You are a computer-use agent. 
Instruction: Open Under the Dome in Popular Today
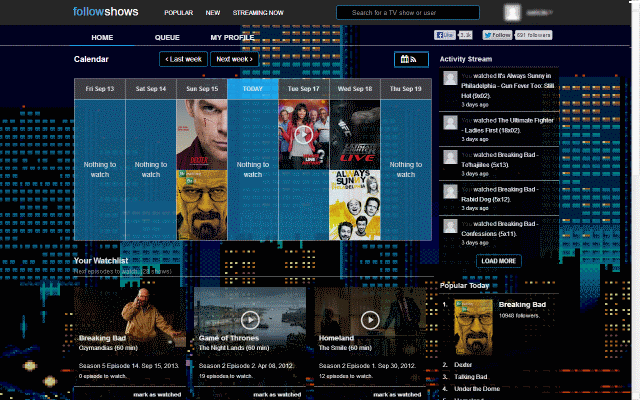[x=477, y=389]
